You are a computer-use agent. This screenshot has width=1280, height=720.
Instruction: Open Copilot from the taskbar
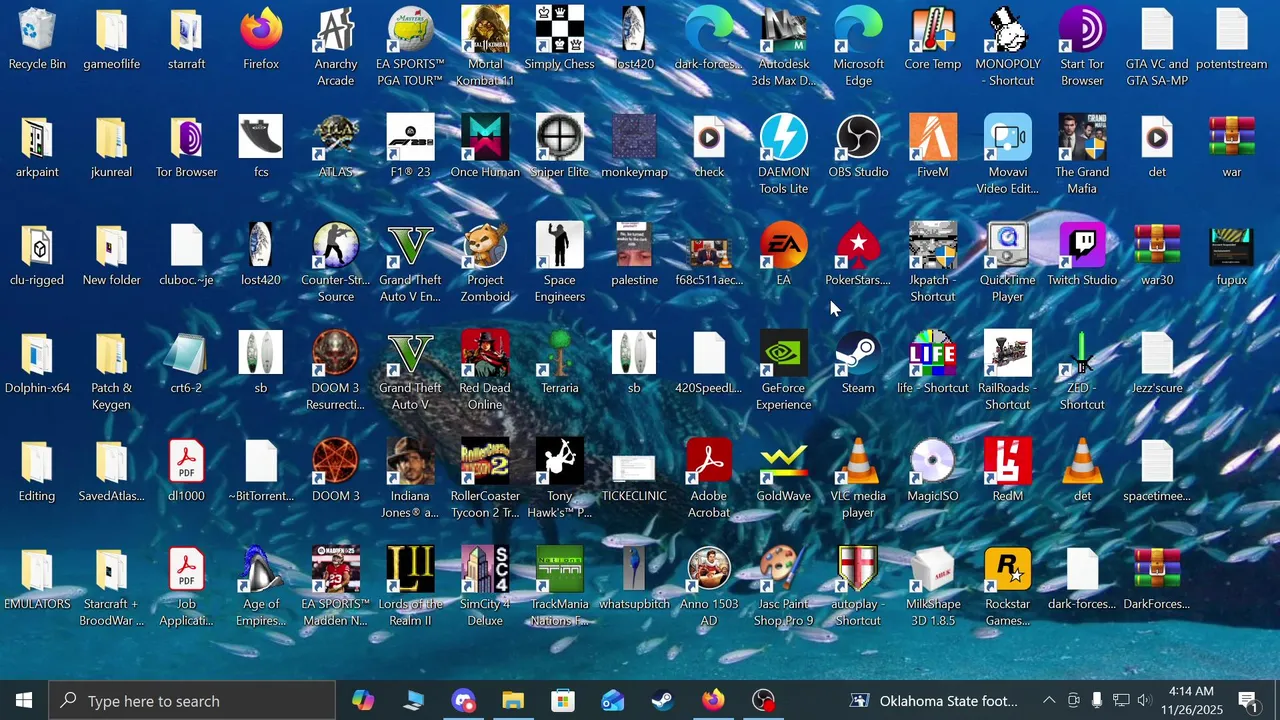click(x=363, y=701)
